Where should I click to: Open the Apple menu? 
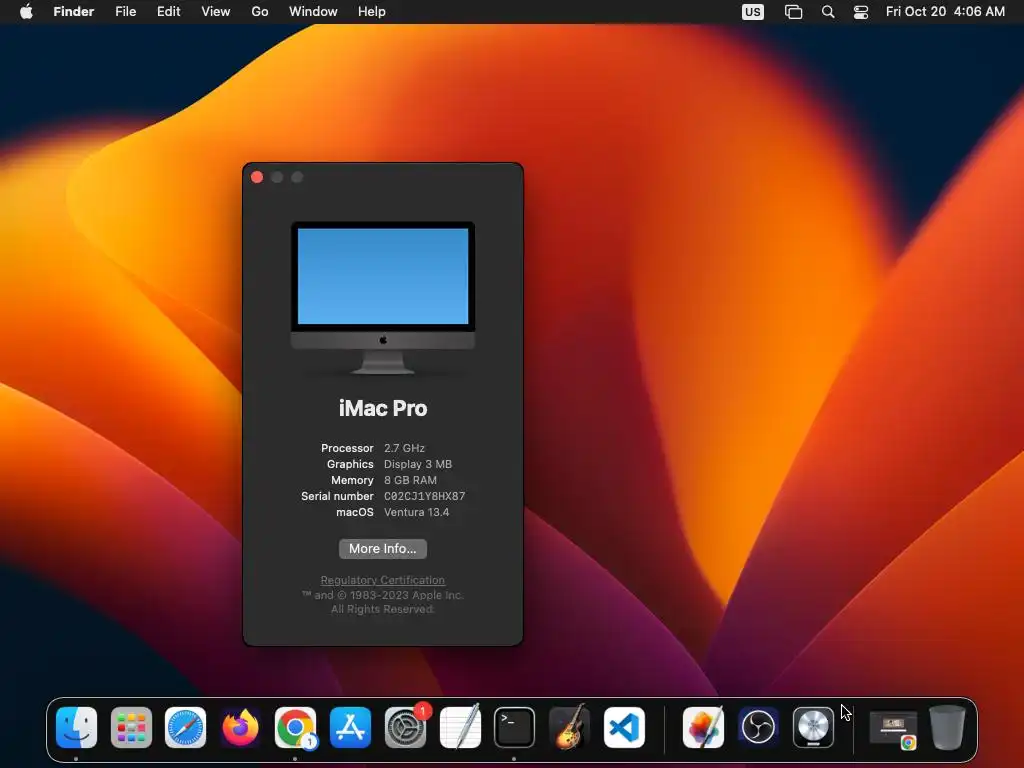point(26,11)
